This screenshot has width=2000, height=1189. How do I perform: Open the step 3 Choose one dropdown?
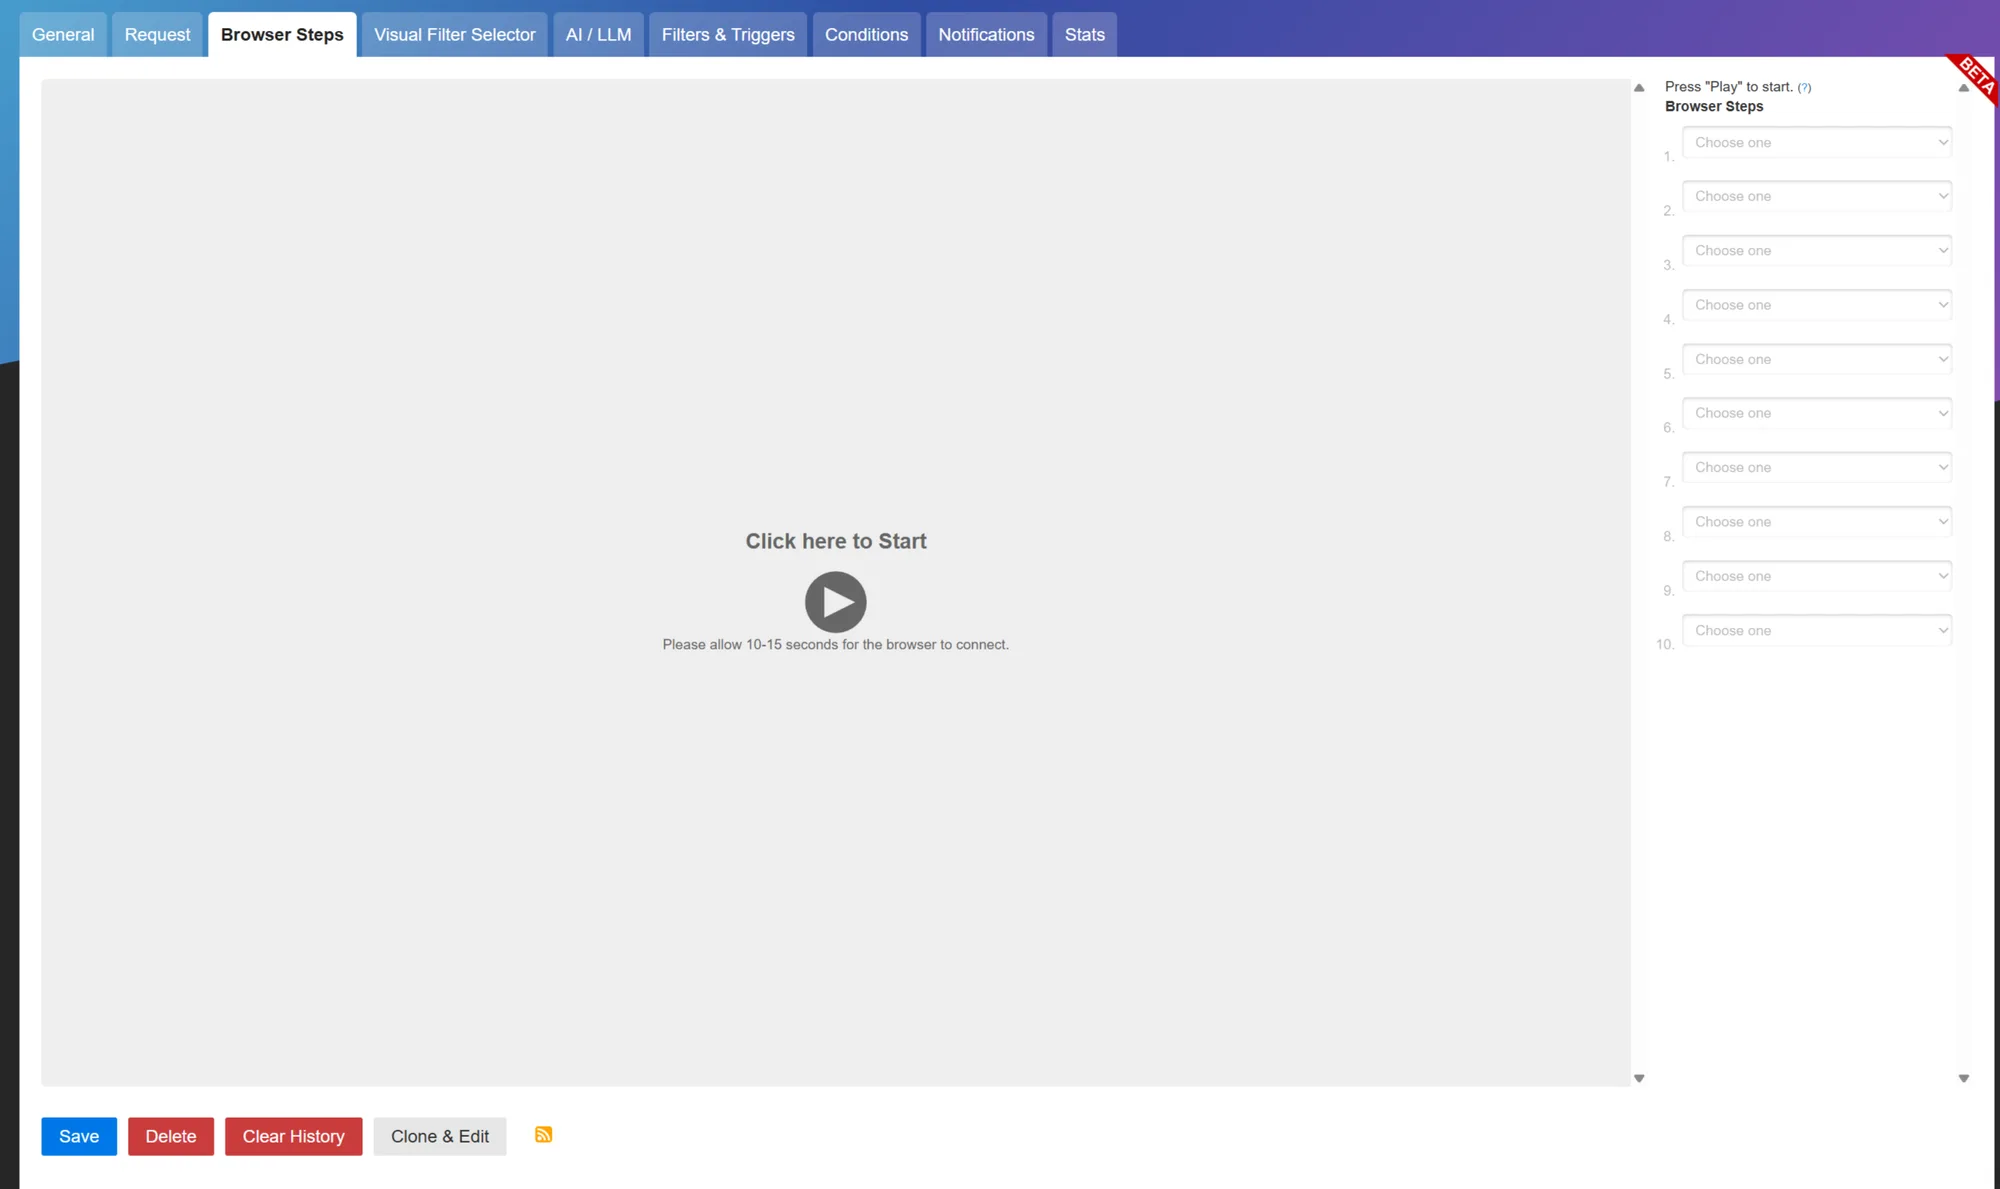pyautogui.click(x=1817, y=250)
